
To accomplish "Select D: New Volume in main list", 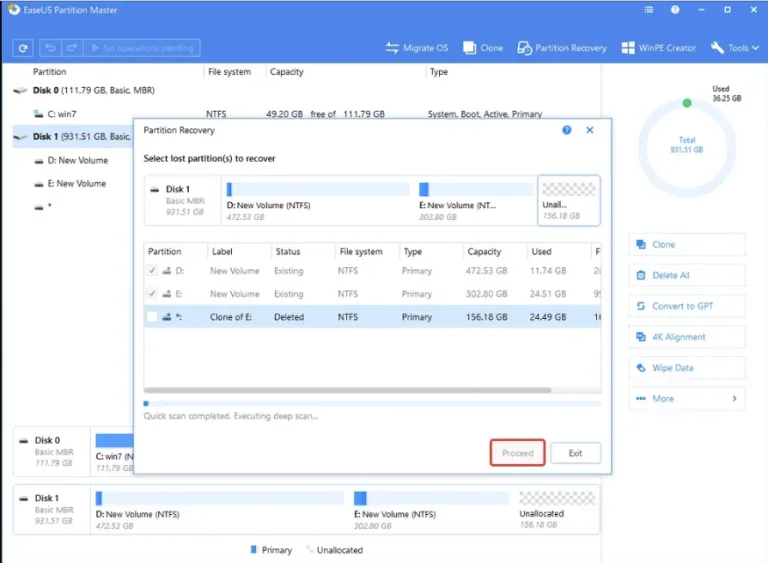I will pos(77,160).
